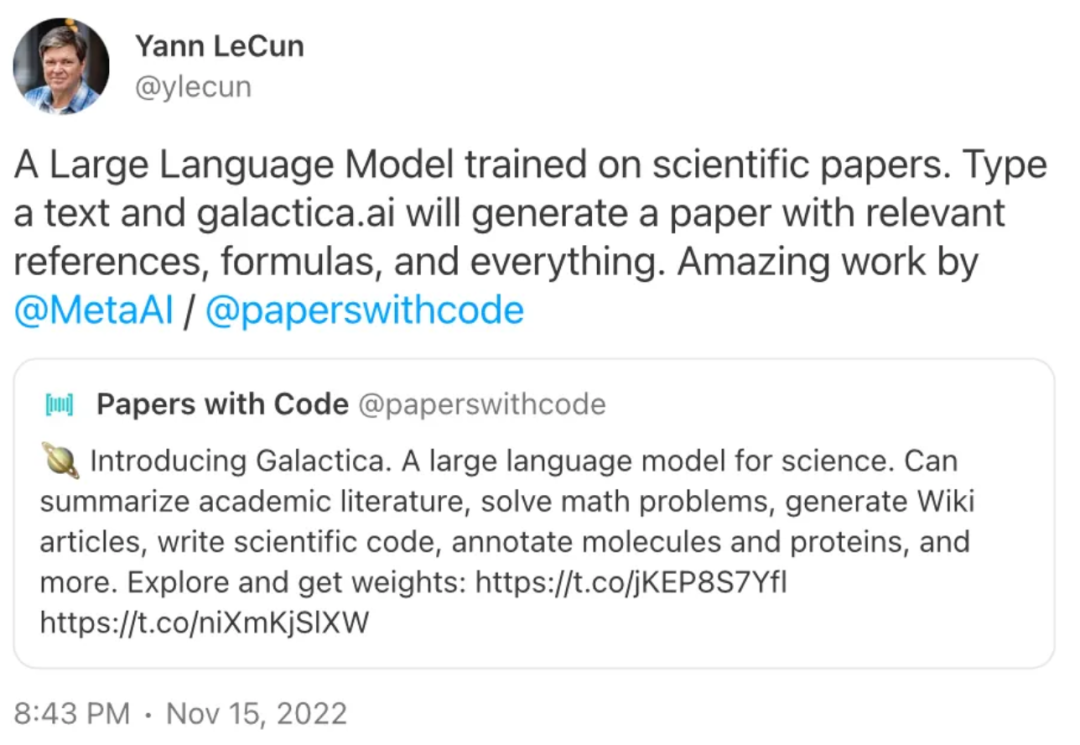Image resolution: width=1080 pixels, height=745 pixels.
Task: Open the @MetaAI mention link
Action: click(93, 311)
